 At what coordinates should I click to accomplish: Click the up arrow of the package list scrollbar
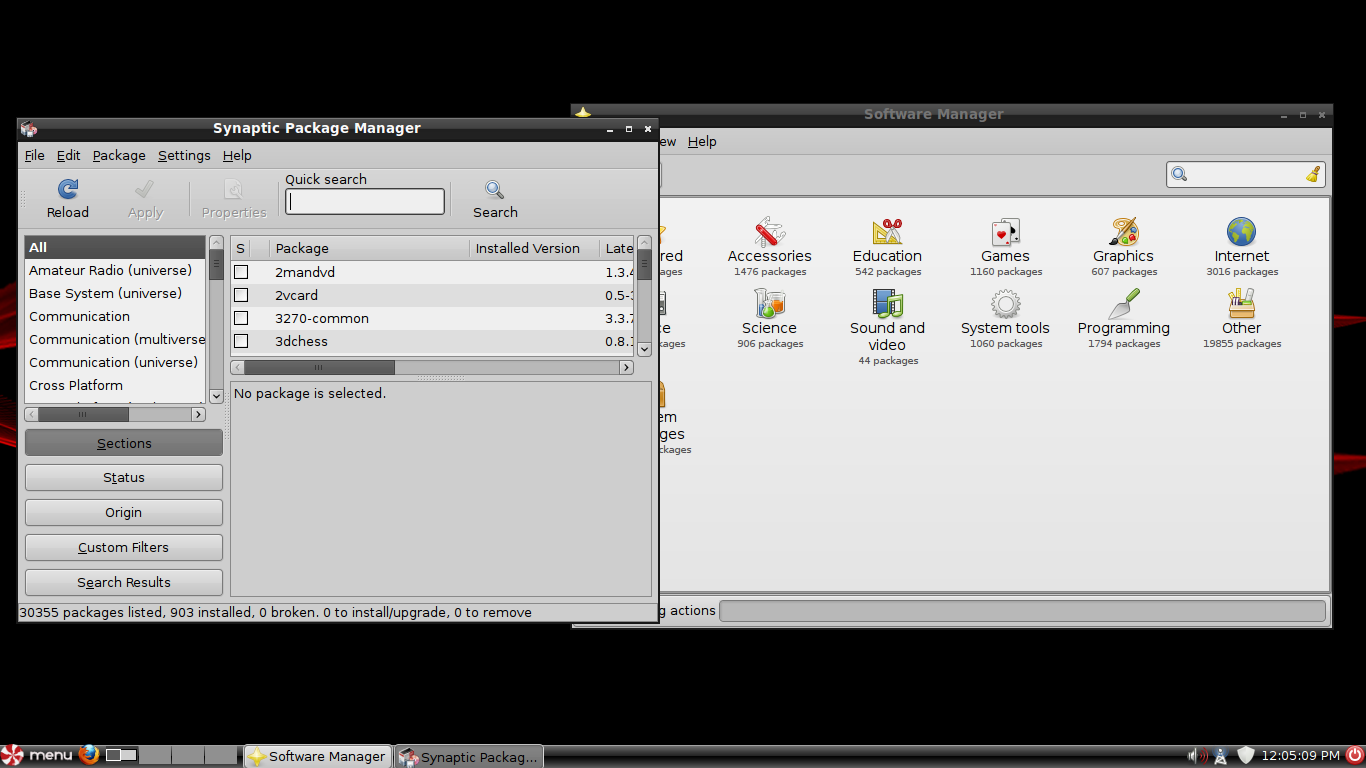coord(644,243)
